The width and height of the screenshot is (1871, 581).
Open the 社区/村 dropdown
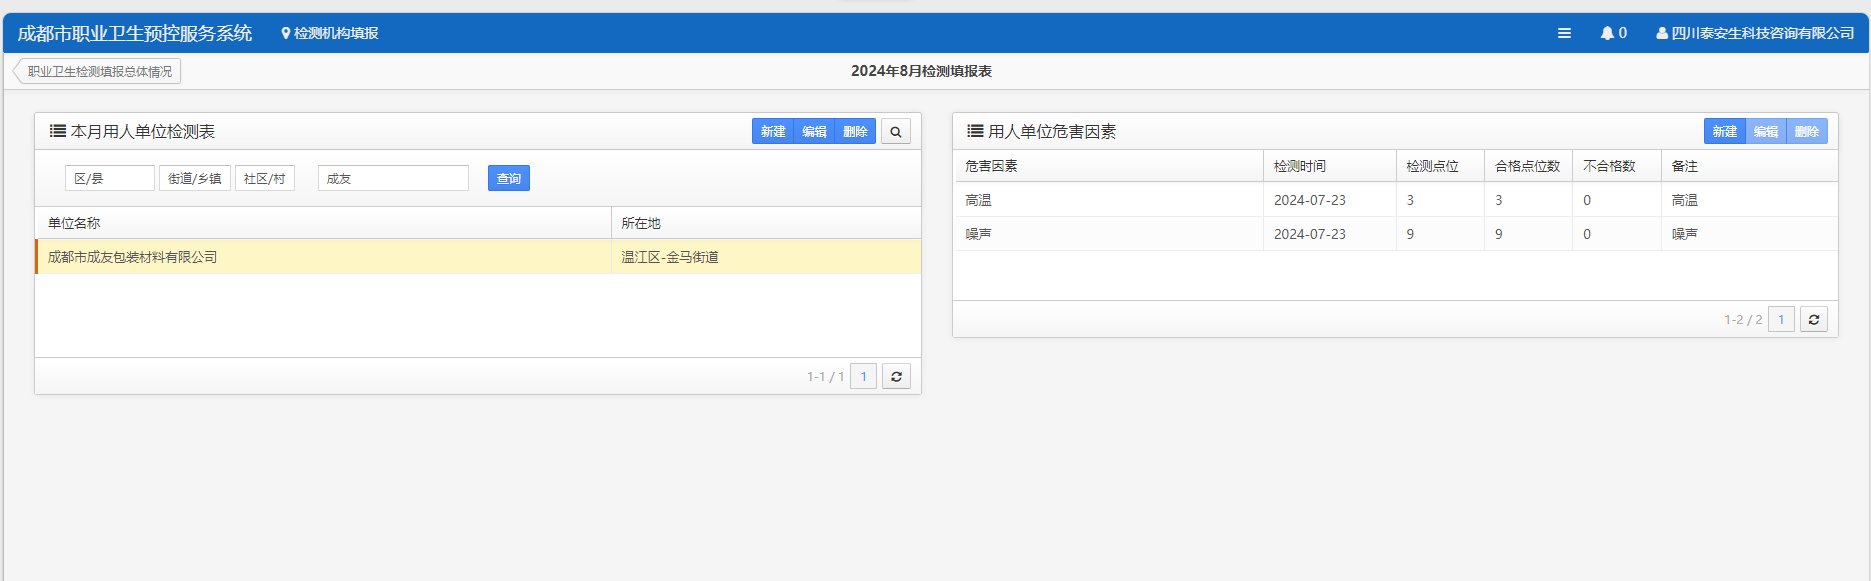pyautogui.click(x=265, y=179)
